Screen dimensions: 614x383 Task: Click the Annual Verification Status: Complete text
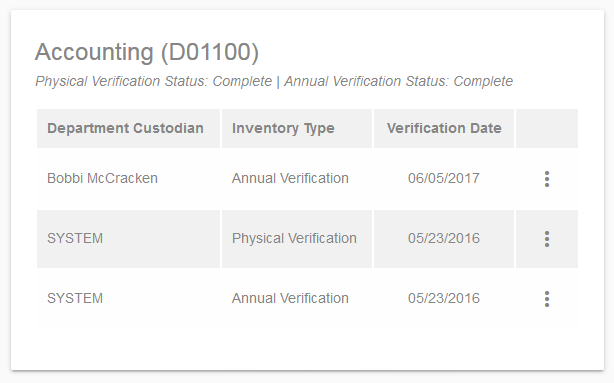click(x=399, y=81)
